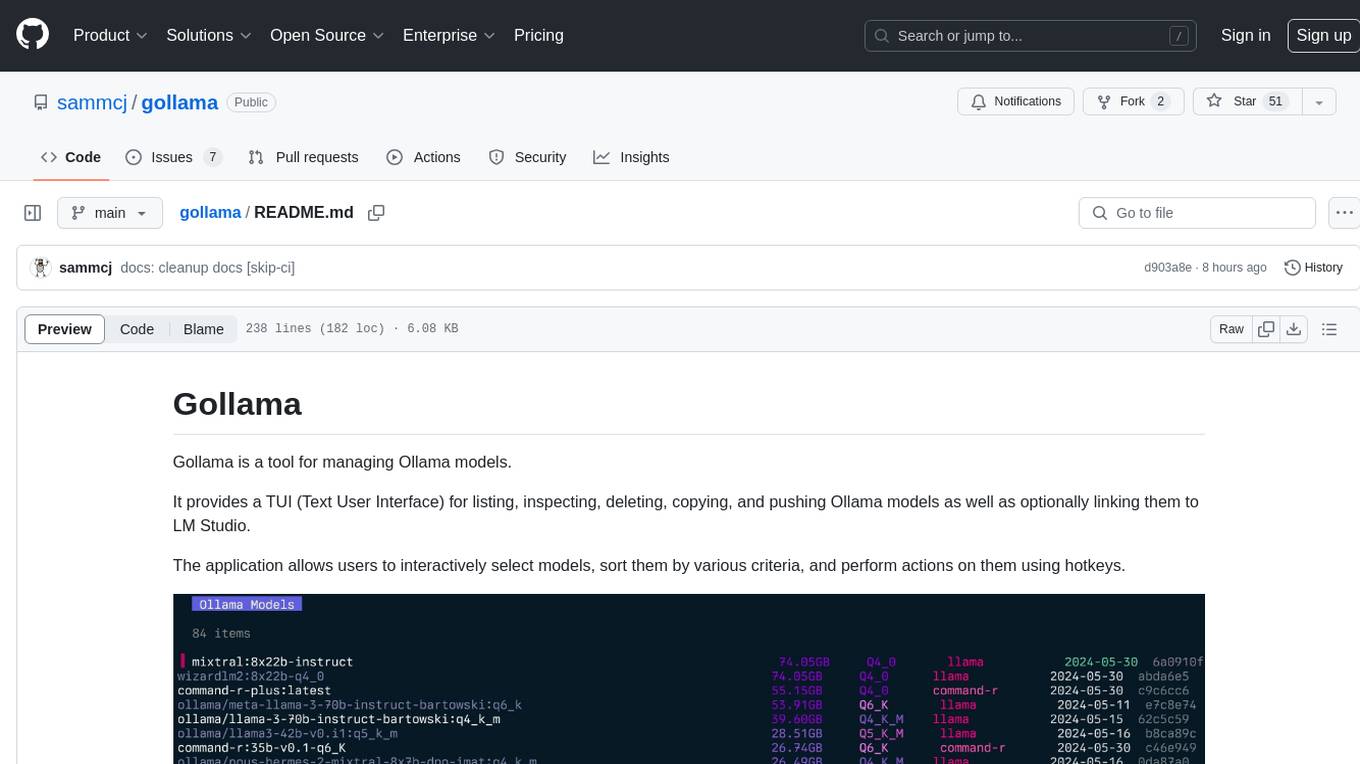The image size is (1360, 764).
Task: Click the Sign in link
Action: tap(1246, 35)
